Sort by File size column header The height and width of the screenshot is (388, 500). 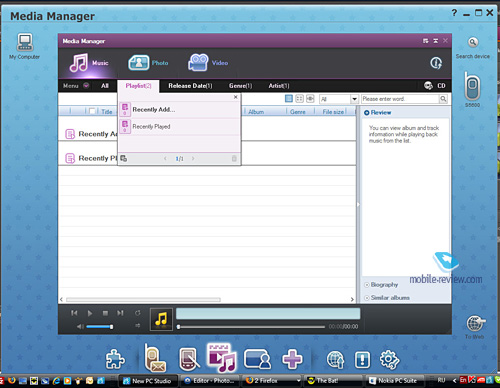tap(333, 112)
